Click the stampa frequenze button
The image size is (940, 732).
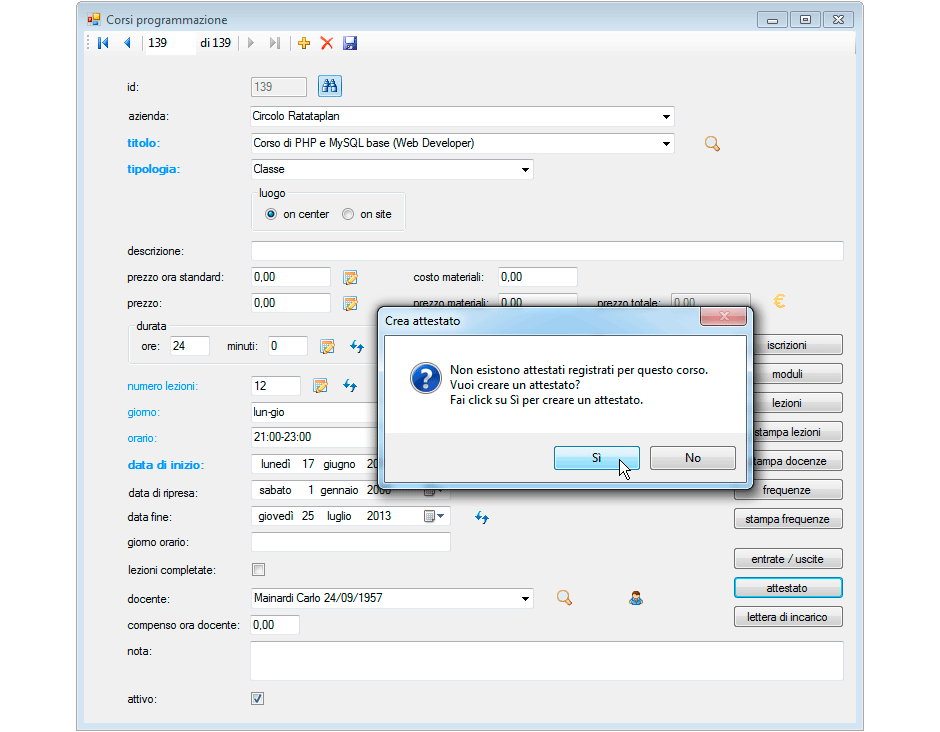coord(788,519)
